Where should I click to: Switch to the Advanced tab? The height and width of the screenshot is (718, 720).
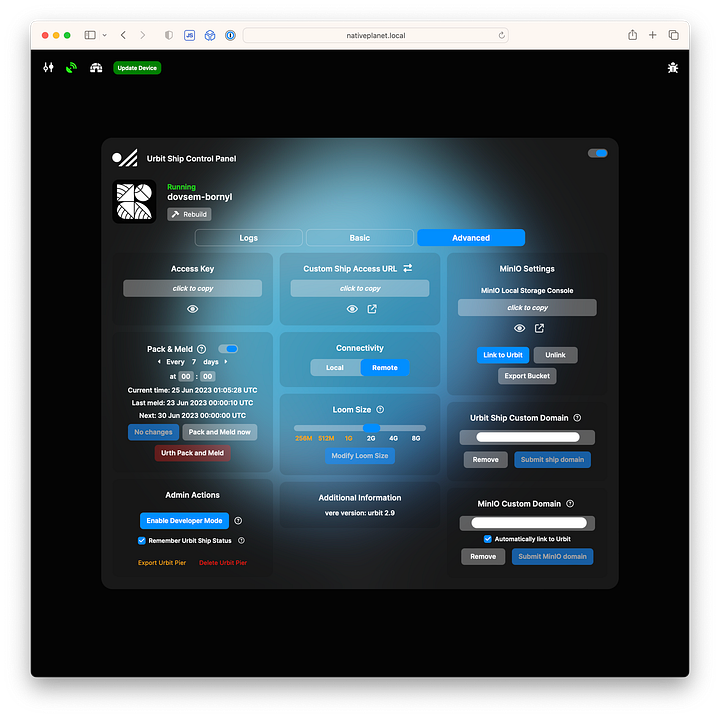coord(471,238)
